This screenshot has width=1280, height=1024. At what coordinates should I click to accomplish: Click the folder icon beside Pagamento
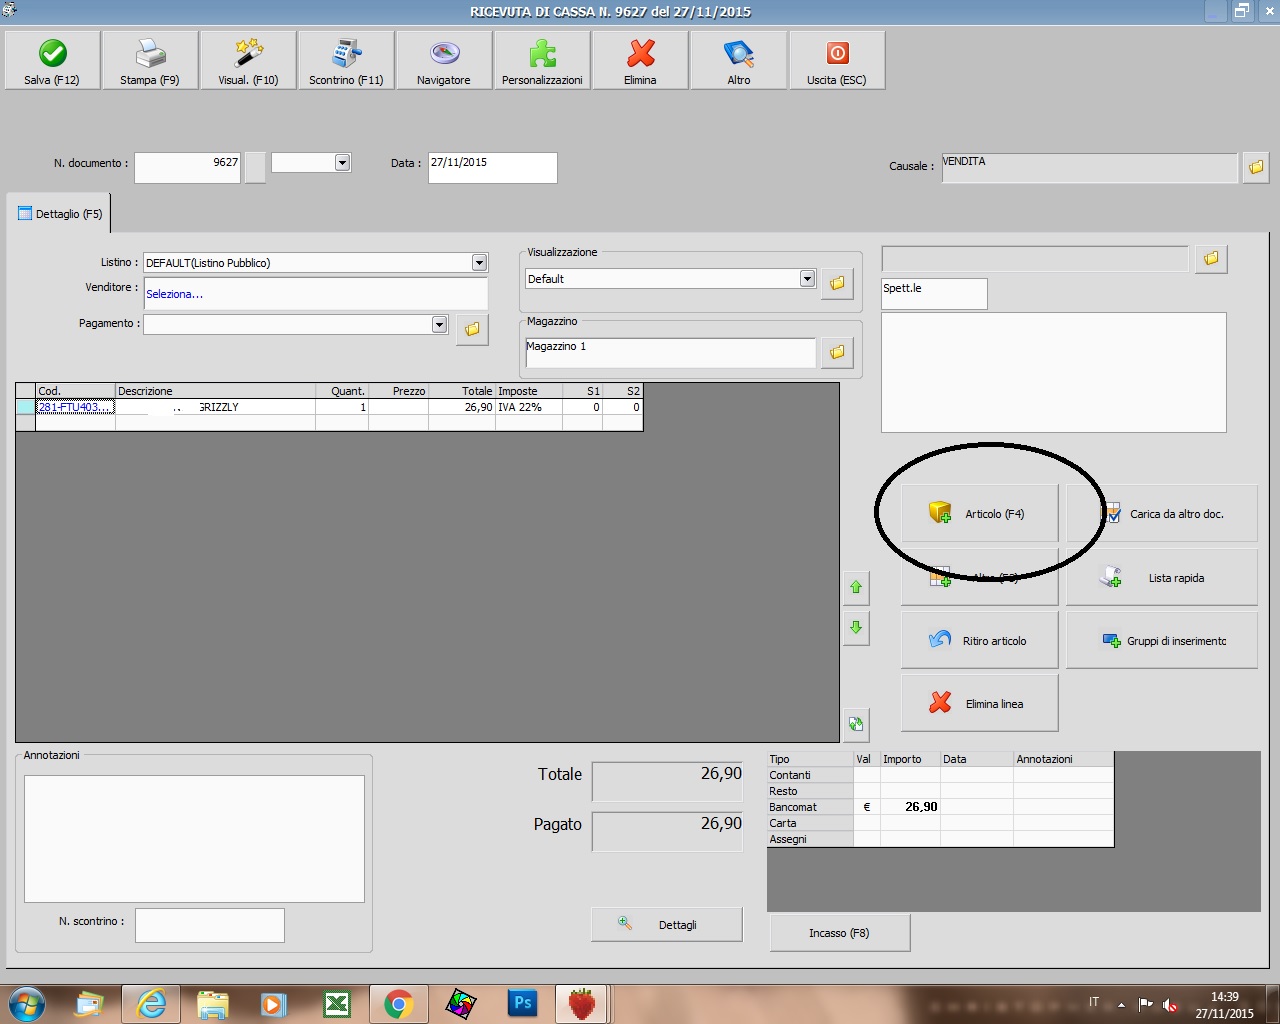coord(472,329)
